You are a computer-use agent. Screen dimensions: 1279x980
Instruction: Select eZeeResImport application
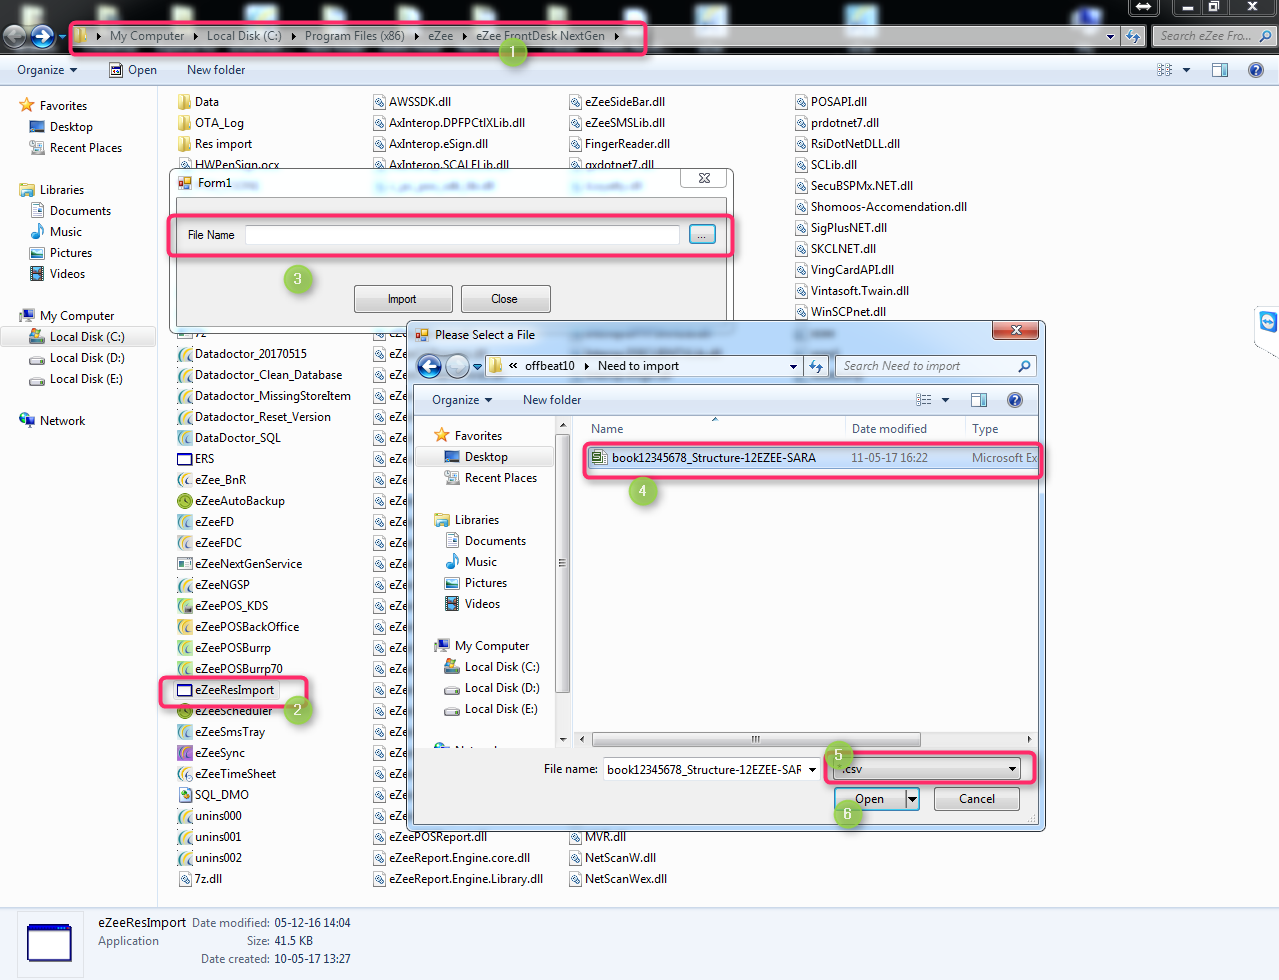point(226,690)
